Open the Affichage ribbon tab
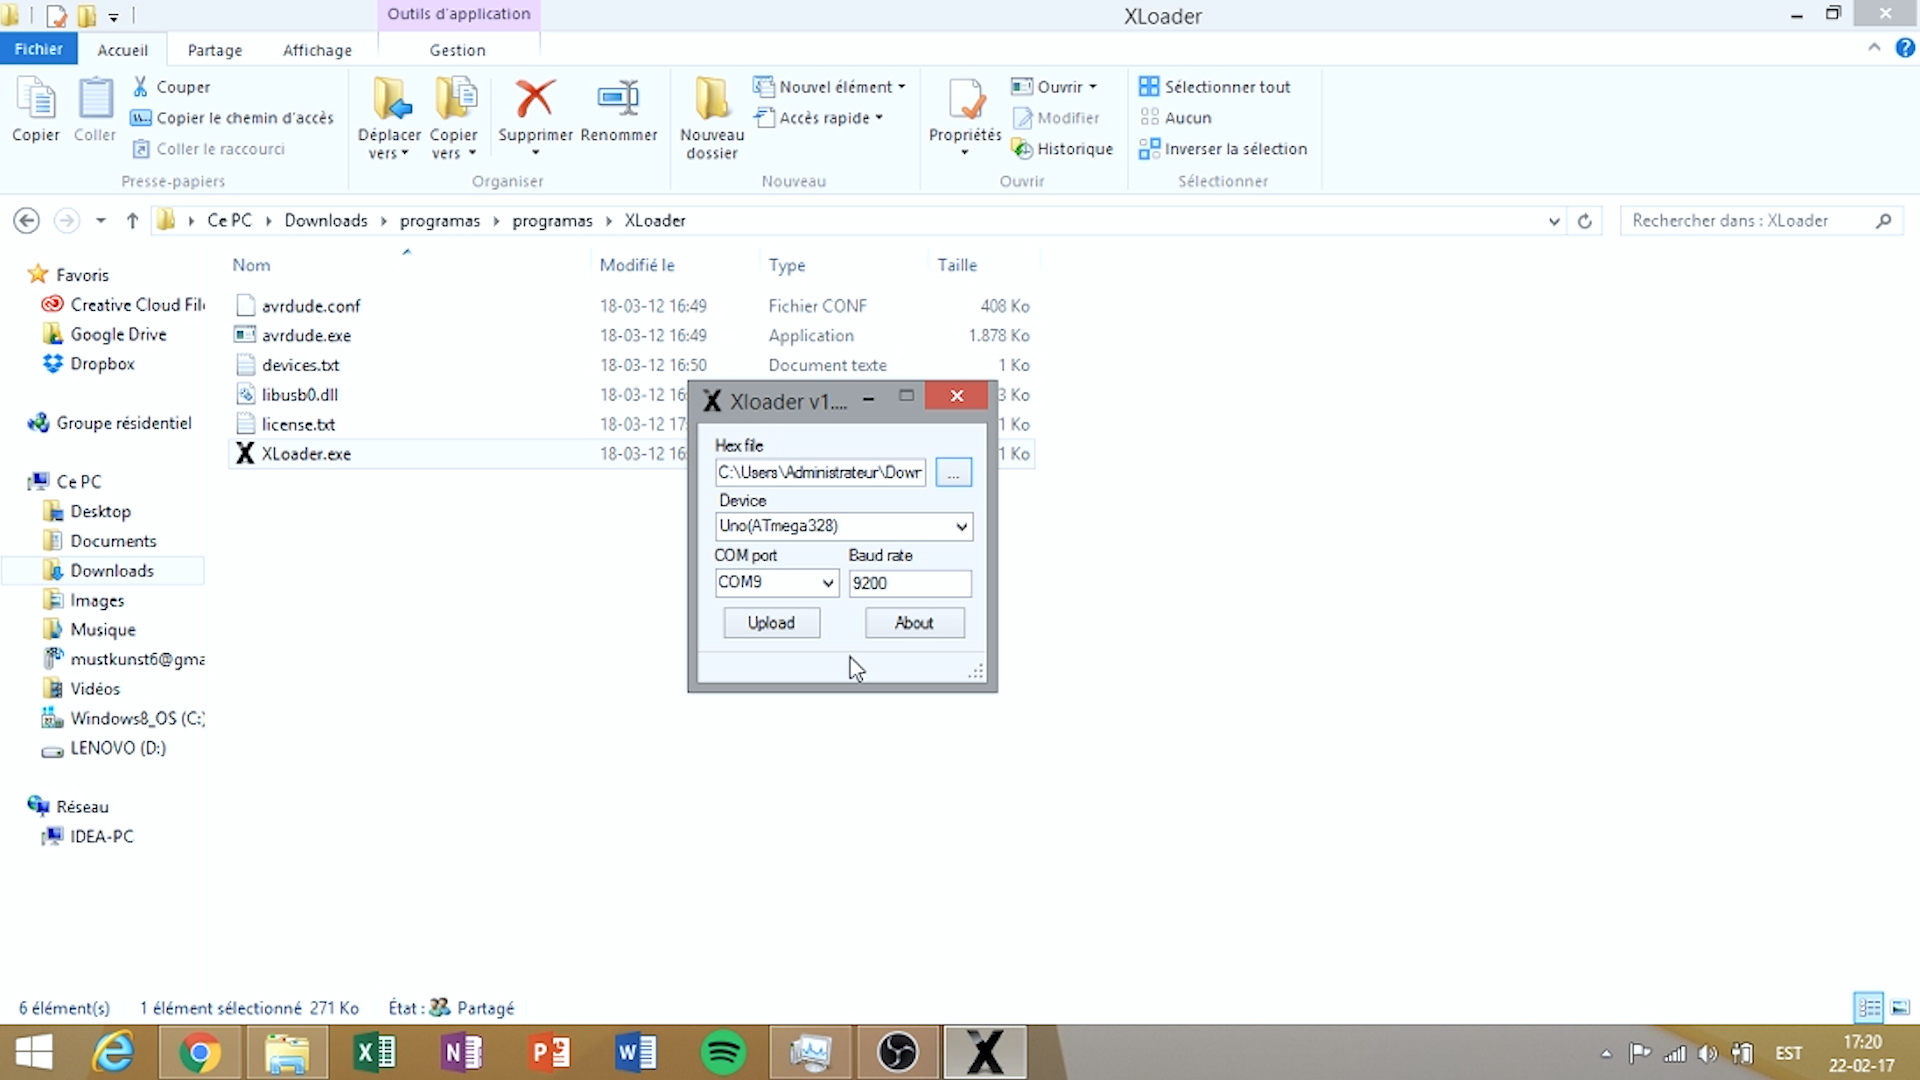Screen dimensions: 1920x1080 (x=316, y=50)
